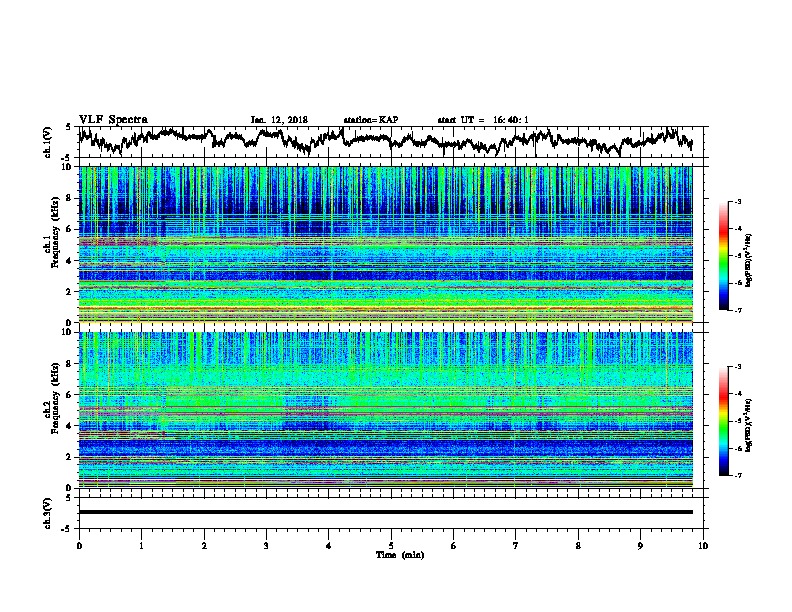Viewport: 792px width, 612px height.
Task: Click the ch.1 spectrogram panel
Action: (385, 244)
